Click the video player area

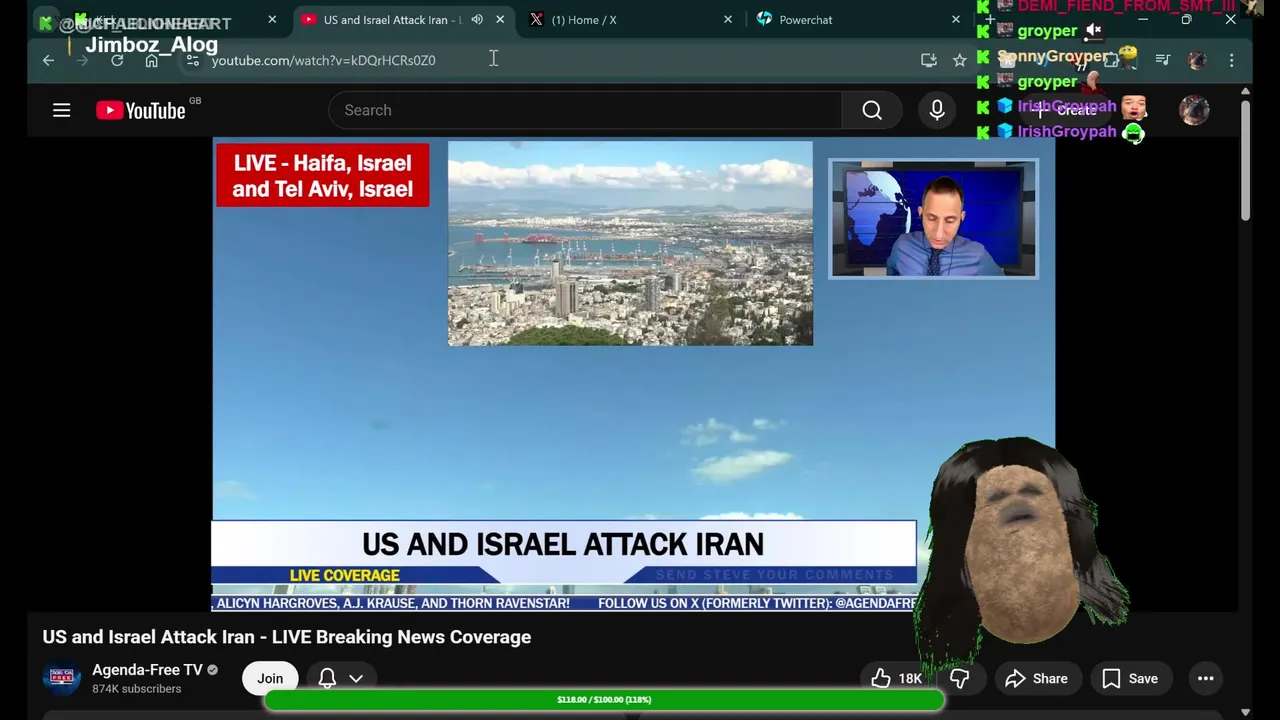pos(633,374)
